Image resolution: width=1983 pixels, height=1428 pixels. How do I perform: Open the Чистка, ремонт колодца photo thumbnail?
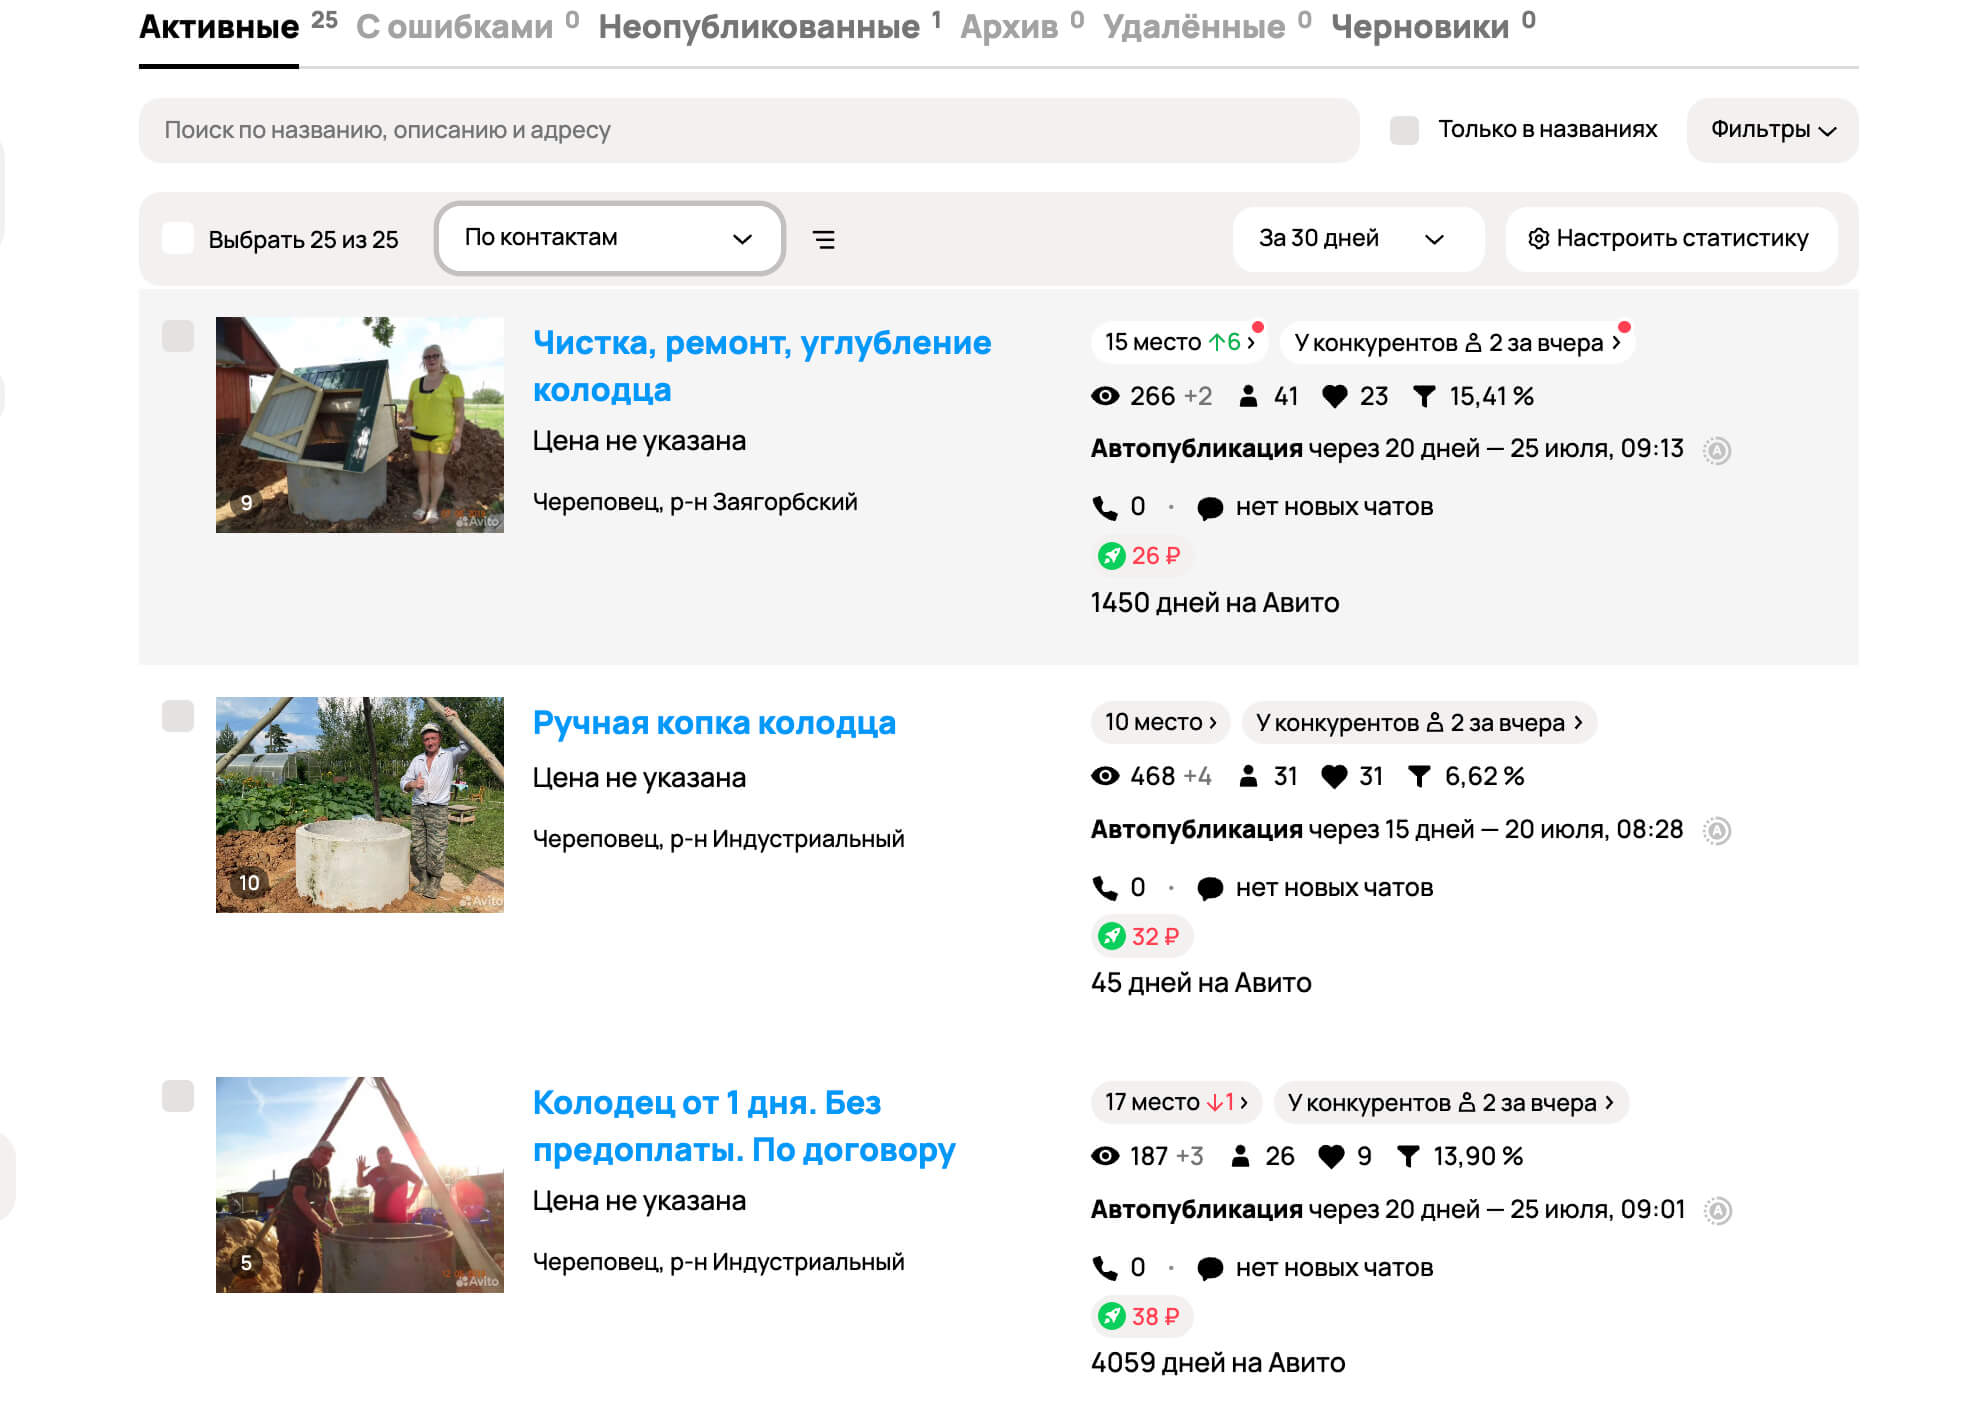pyautogui.click(x=360, y=425)
